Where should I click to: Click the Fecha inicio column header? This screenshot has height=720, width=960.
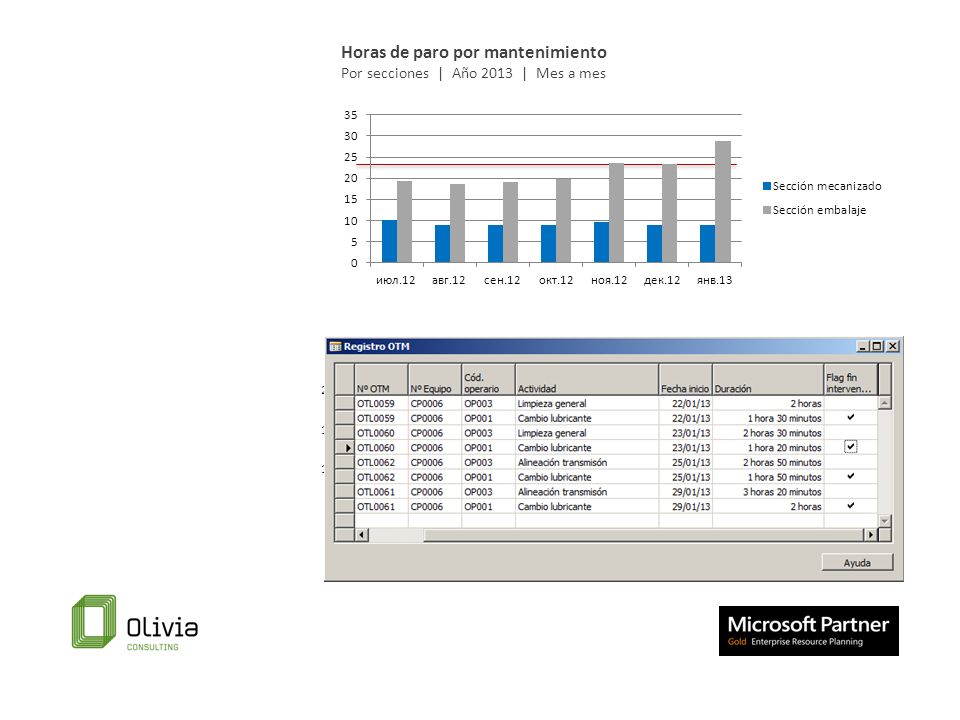pos(686,380)
